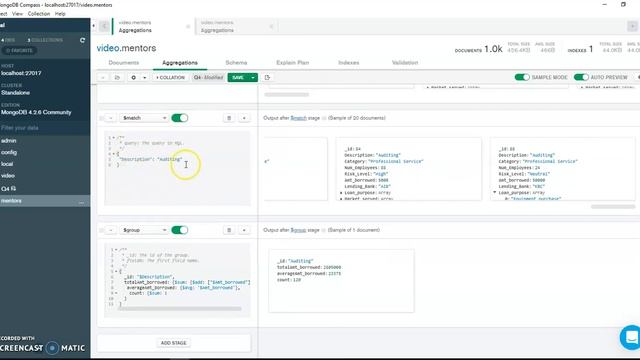The image size is (640, 360).
Task: Collapse Loan_purpose array in _id 88 document
Action: click(x=494, y=192)
